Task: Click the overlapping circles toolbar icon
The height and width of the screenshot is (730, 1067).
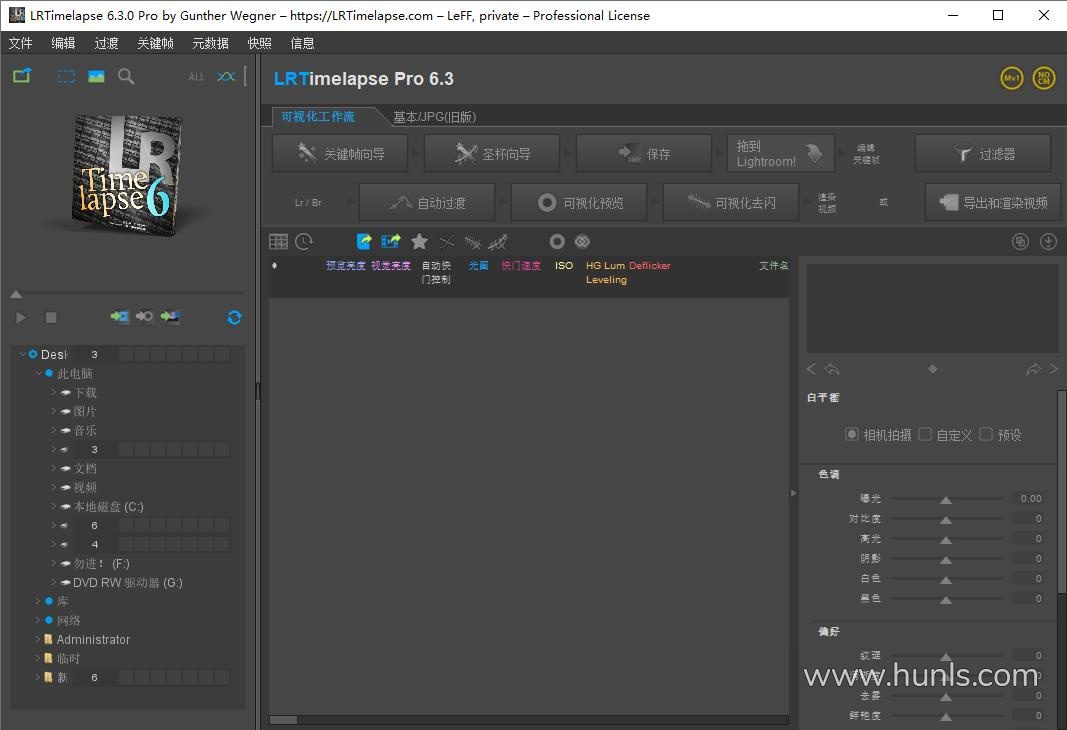Action: 582,242
